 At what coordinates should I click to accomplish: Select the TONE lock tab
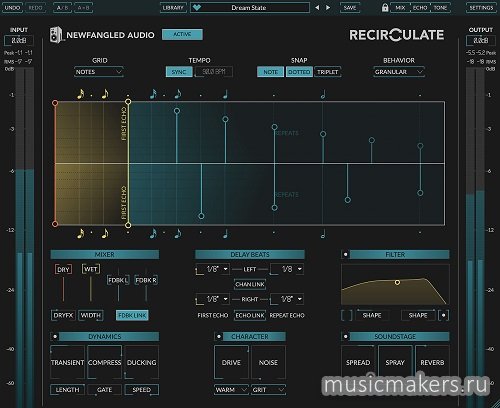440,7
